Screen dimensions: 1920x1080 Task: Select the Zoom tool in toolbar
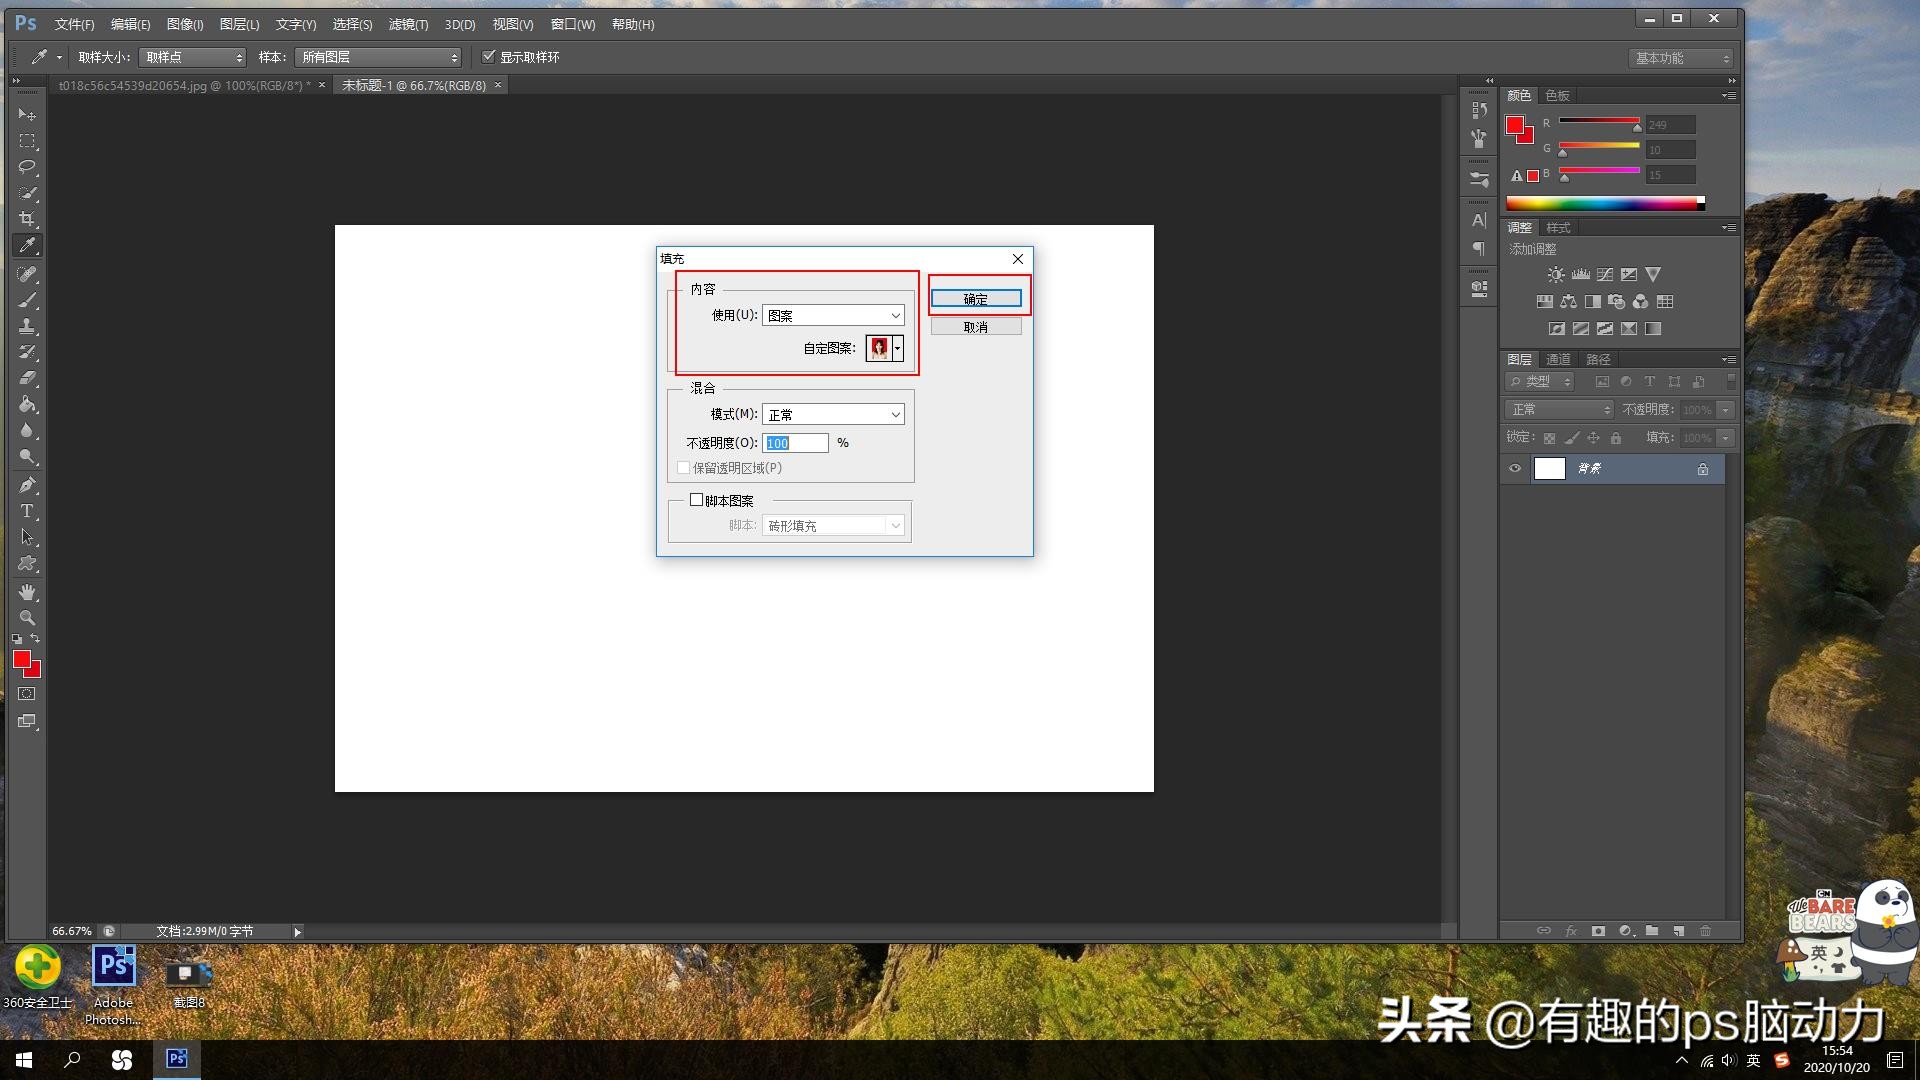click(27, 618)
